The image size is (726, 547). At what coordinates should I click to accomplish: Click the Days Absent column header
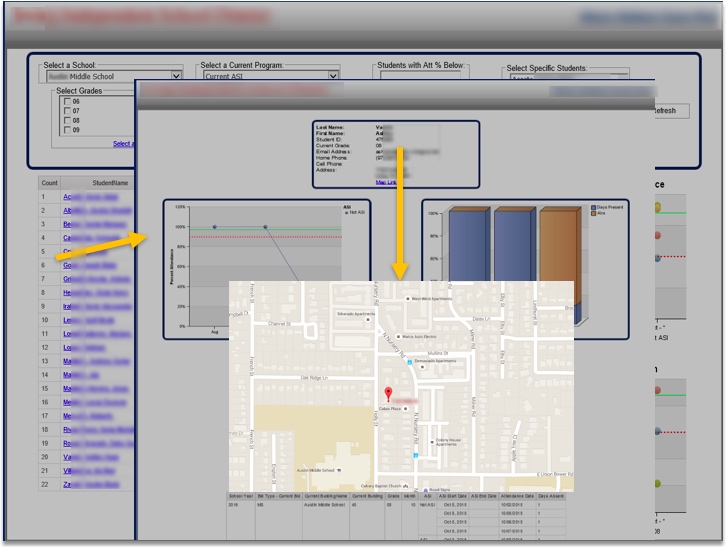[551, 496]
